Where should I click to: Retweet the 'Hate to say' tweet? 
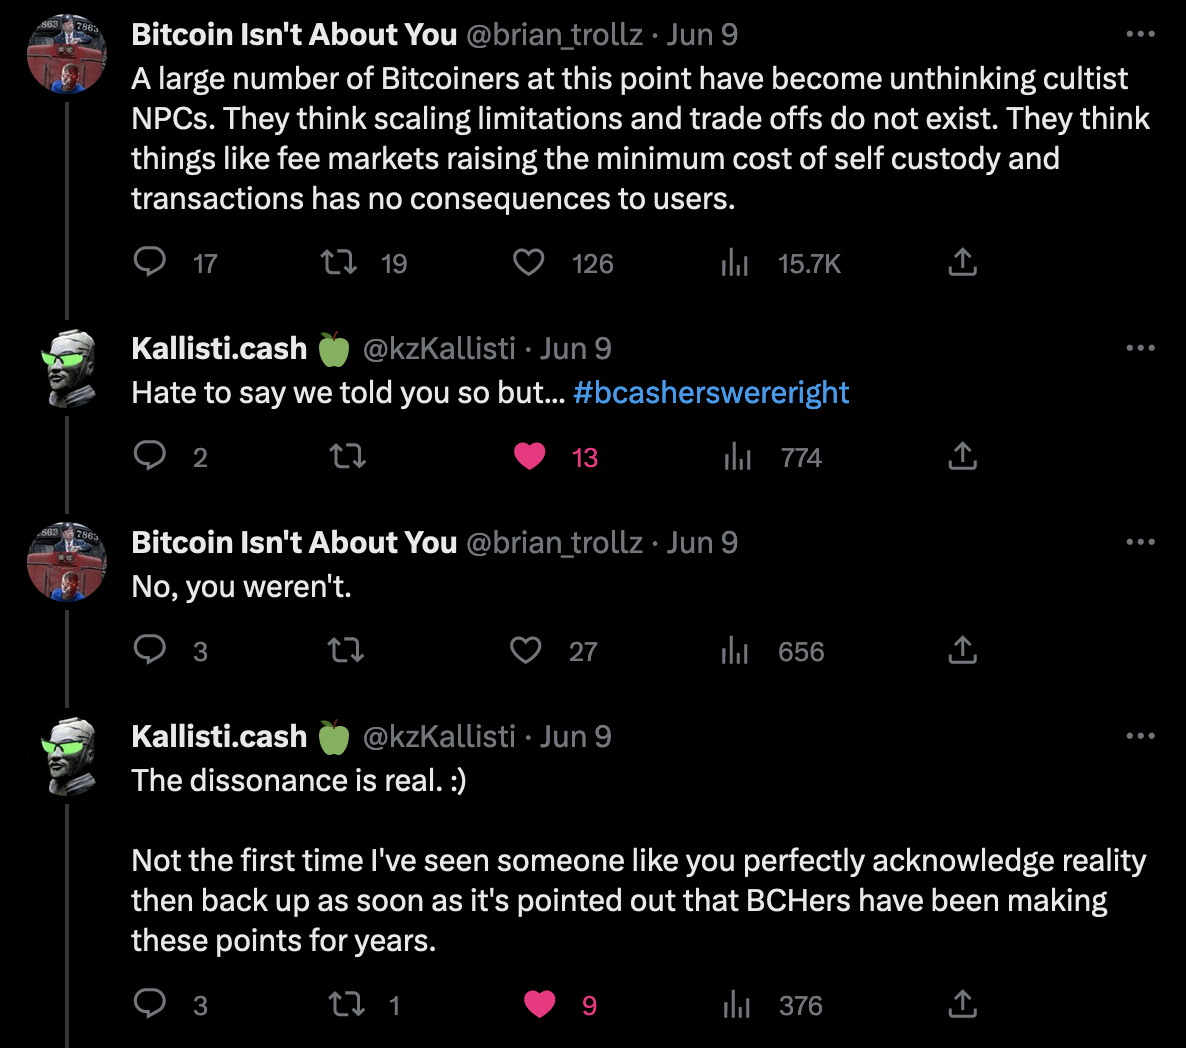tap(347, 457)
